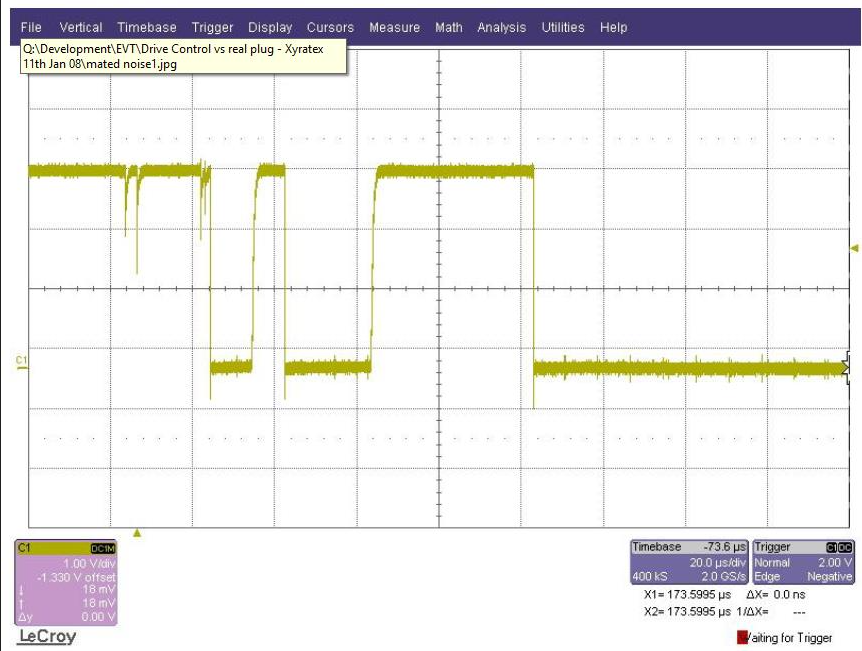The image size is (862, 651).
Task: Click the 2.00 V trigger level
Action: click(x=835, y=562)
